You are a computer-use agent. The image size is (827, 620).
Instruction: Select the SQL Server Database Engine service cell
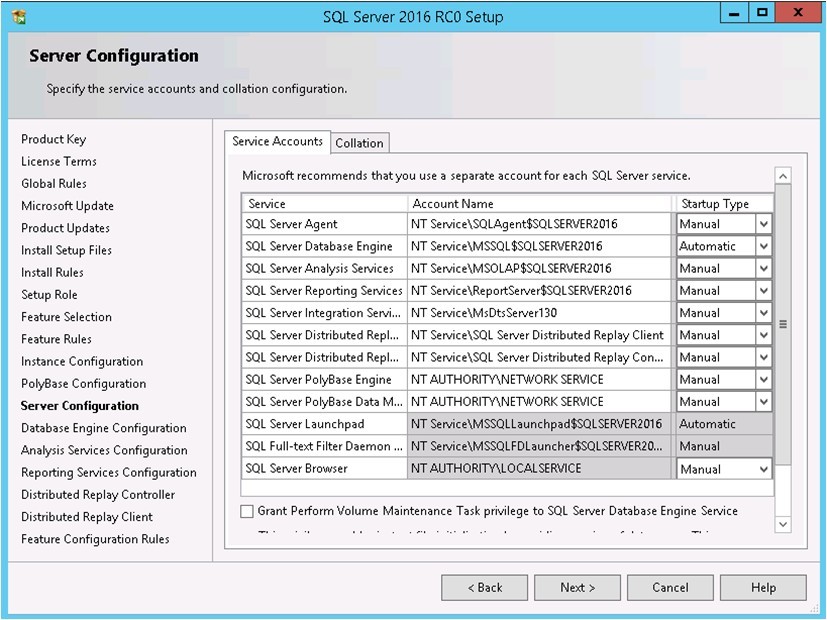click(324, 246)
